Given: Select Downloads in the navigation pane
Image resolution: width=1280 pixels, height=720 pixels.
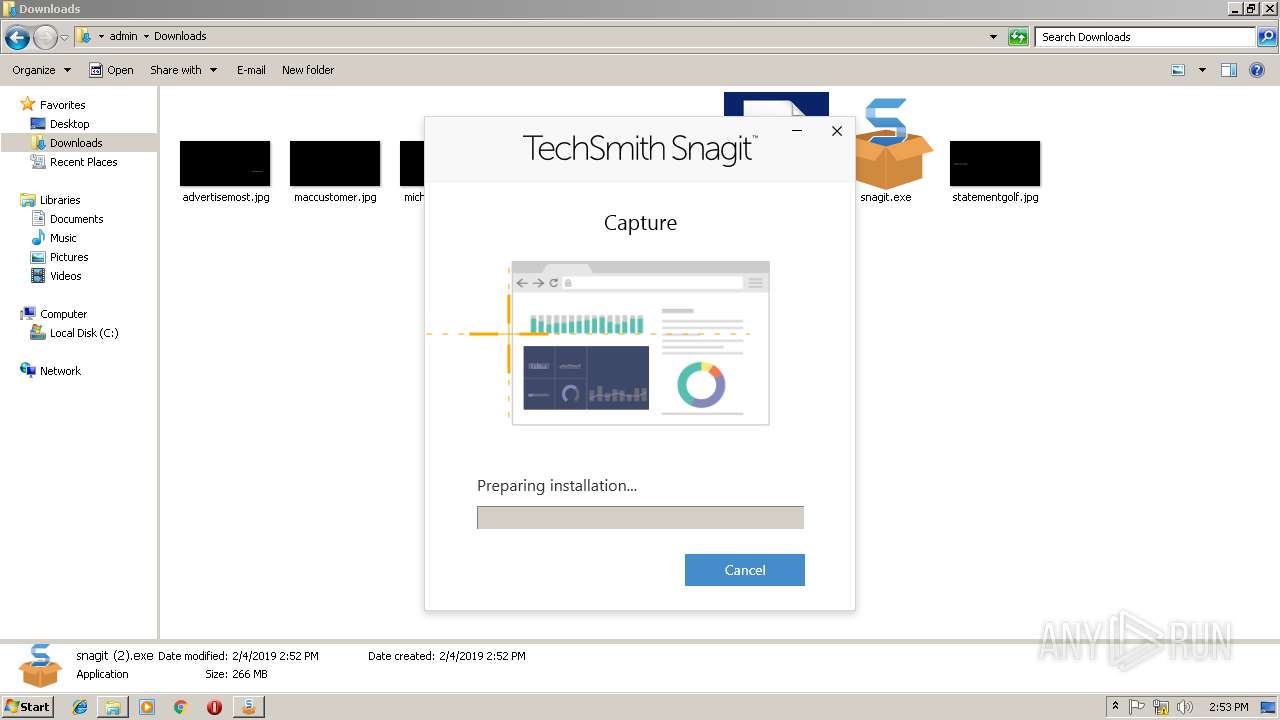Looking at the screenshot, I should point(76,143).
